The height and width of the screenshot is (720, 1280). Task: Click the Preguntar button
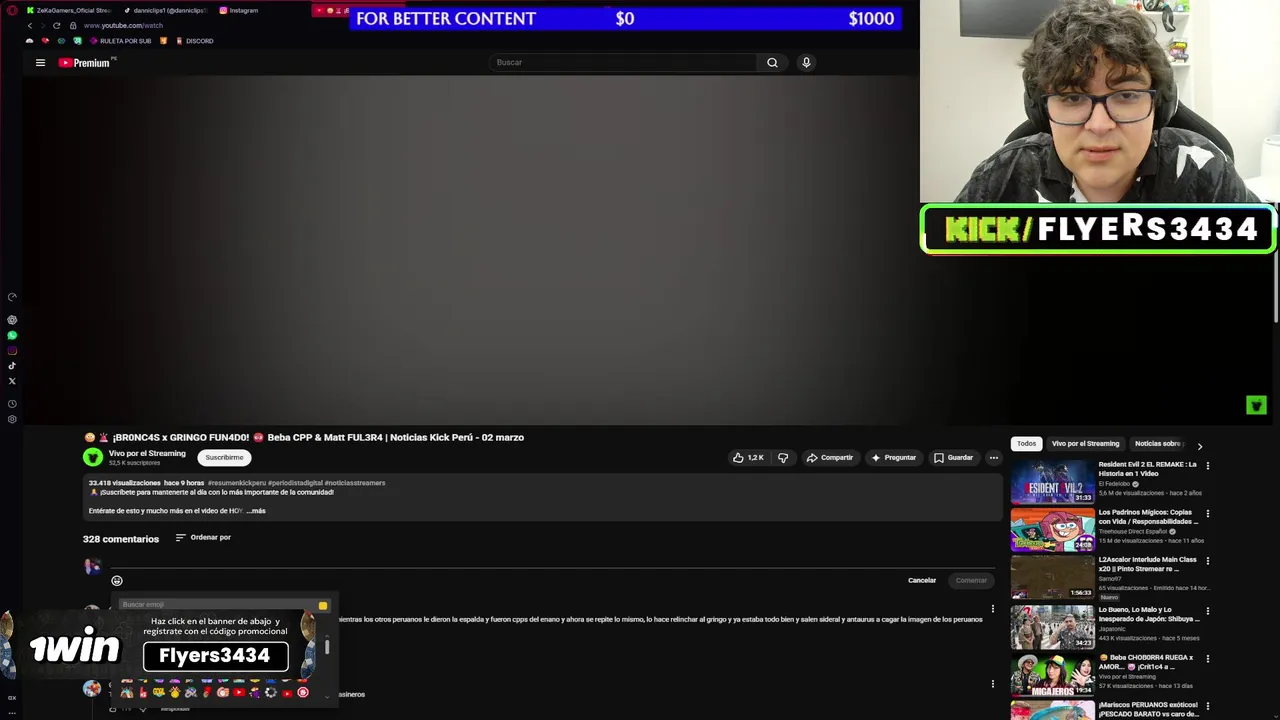coord(893,458)
